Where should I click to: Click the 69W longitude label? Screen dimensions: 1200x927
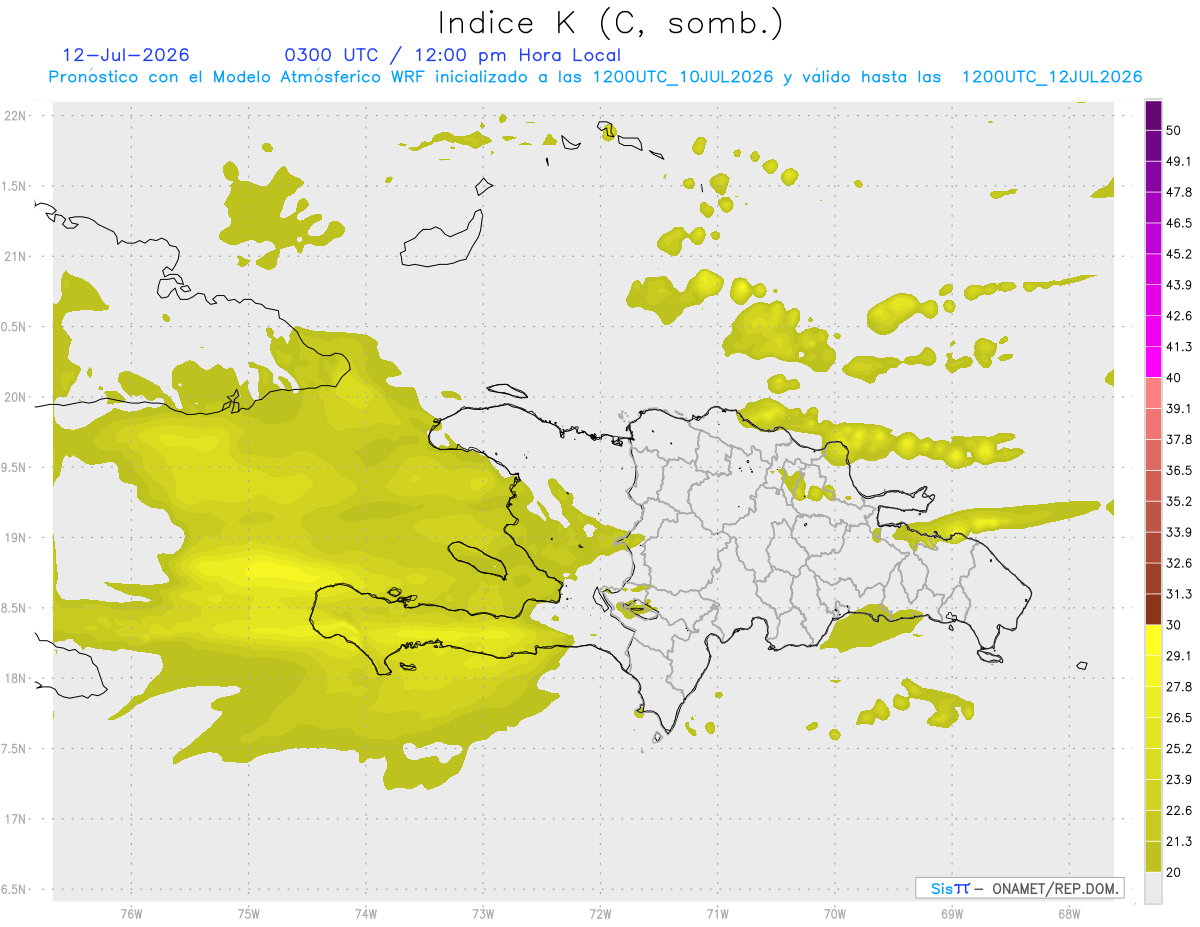952,913
